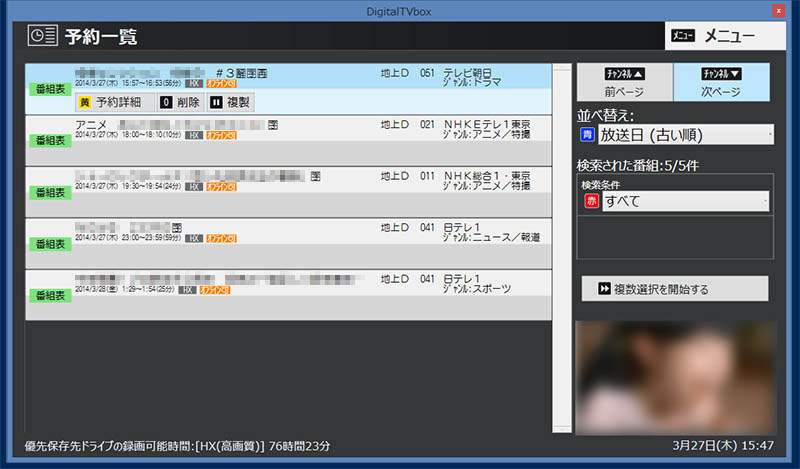Click the blue 青 icon beside the sort dropdown
The image size is (800, 469).
[587, 134]
